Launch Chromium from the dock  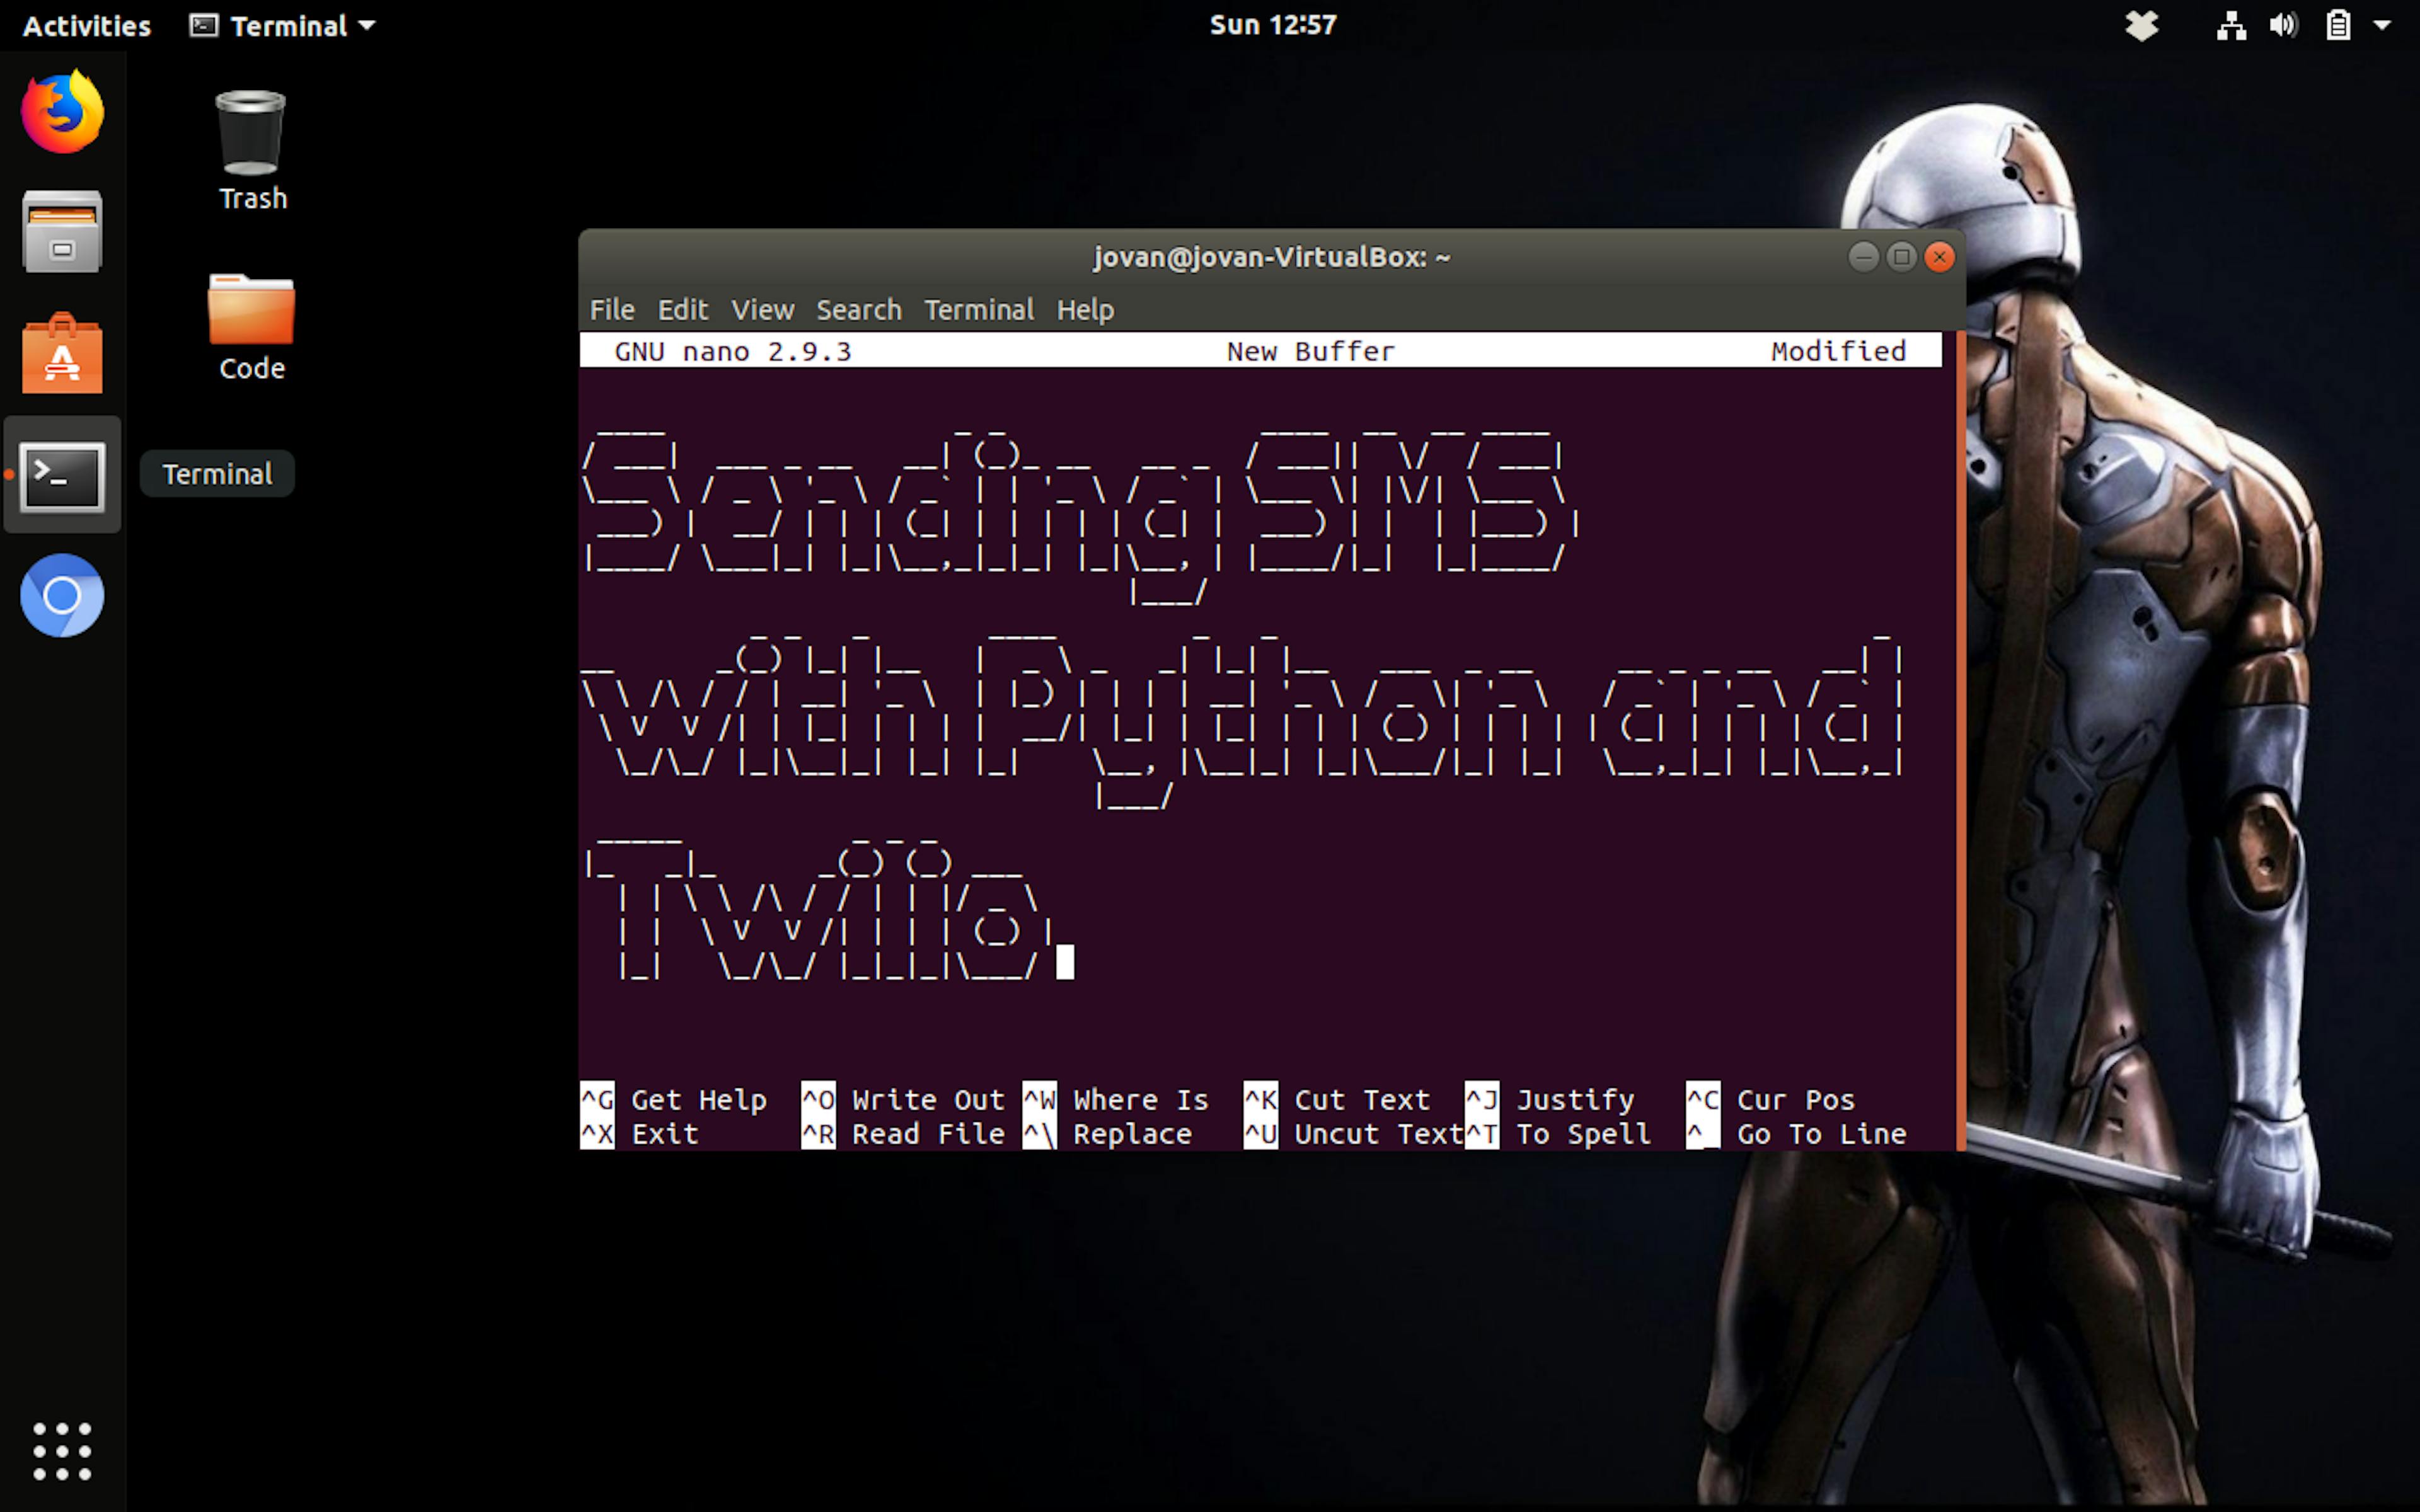click(61, 595)
